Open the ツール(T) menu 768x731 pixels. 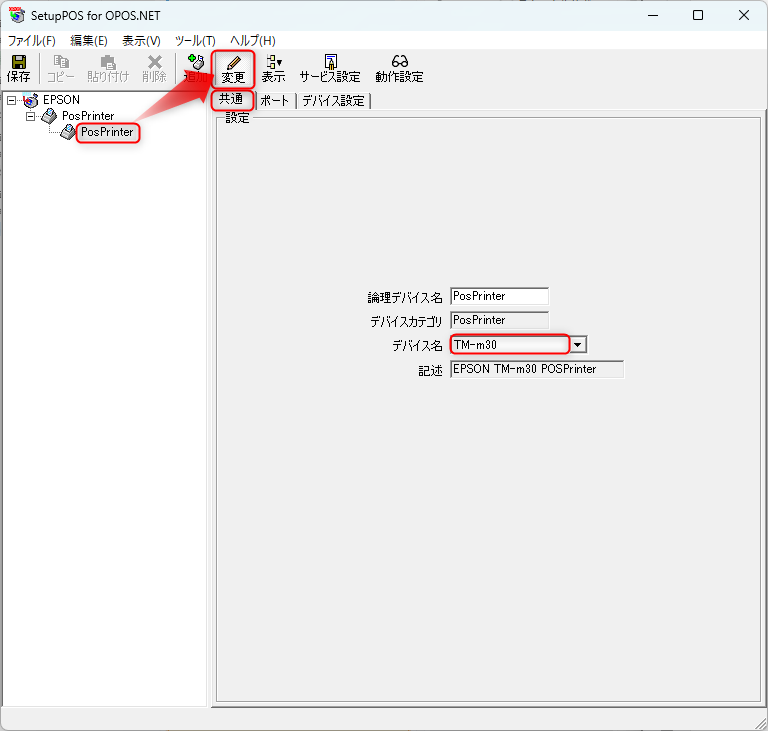[x=195, y=41]
